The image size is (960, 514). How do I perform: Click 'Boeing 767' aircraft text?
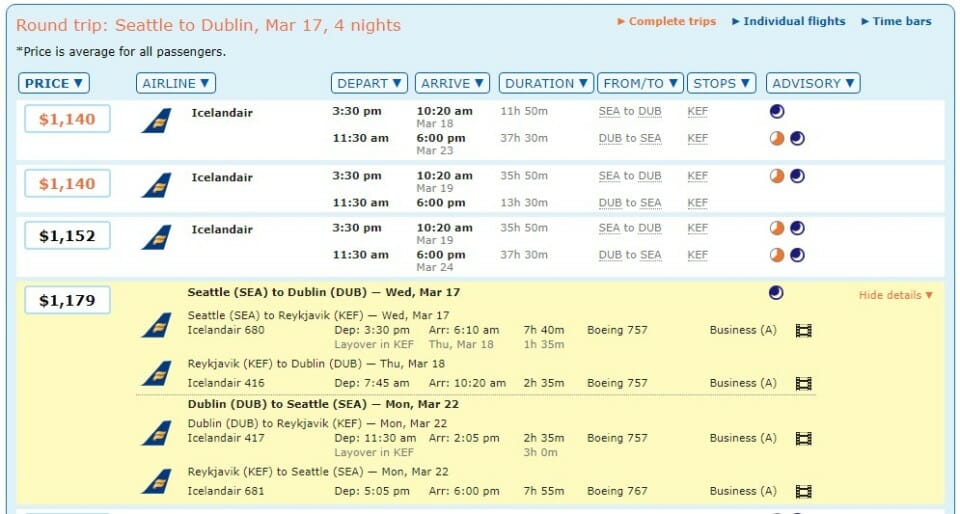point(617,491)
